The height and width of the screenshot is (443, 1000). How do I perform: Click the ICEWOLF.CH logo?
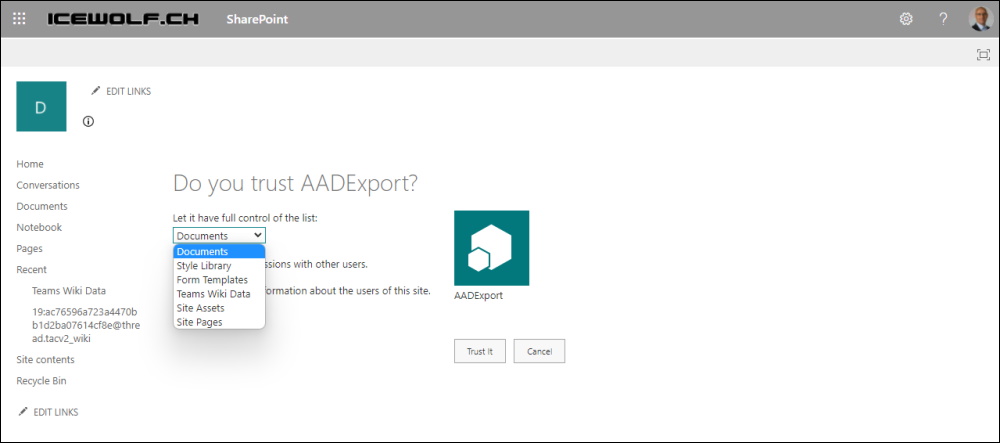click(123, 19)
